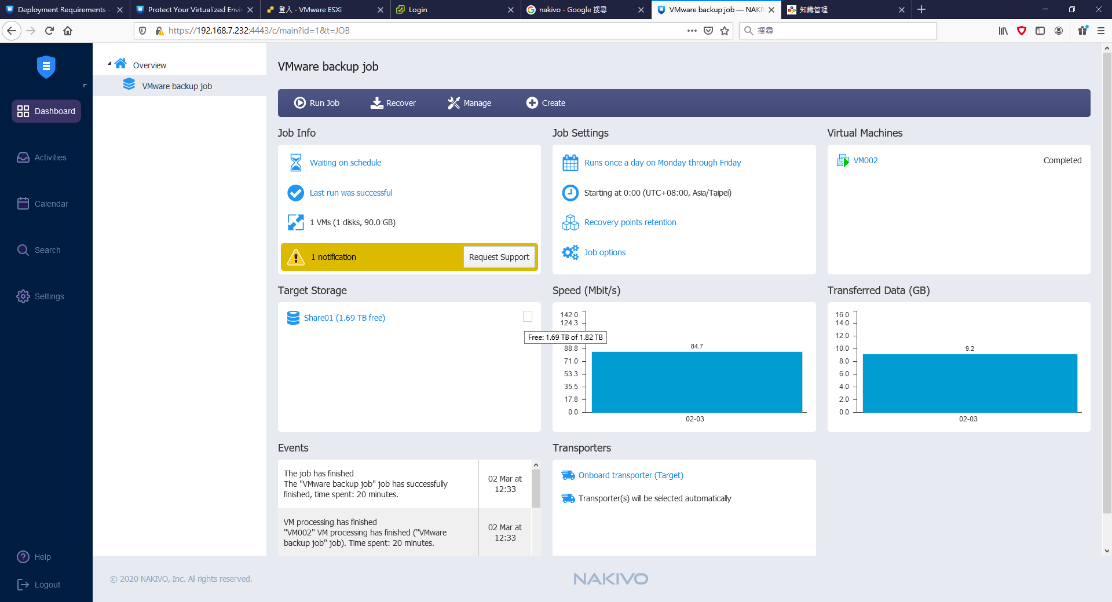Viewport: 1112px width, 602px height.
Task: Collapse the Overview tree node arrow
Action: coord(109,64)
